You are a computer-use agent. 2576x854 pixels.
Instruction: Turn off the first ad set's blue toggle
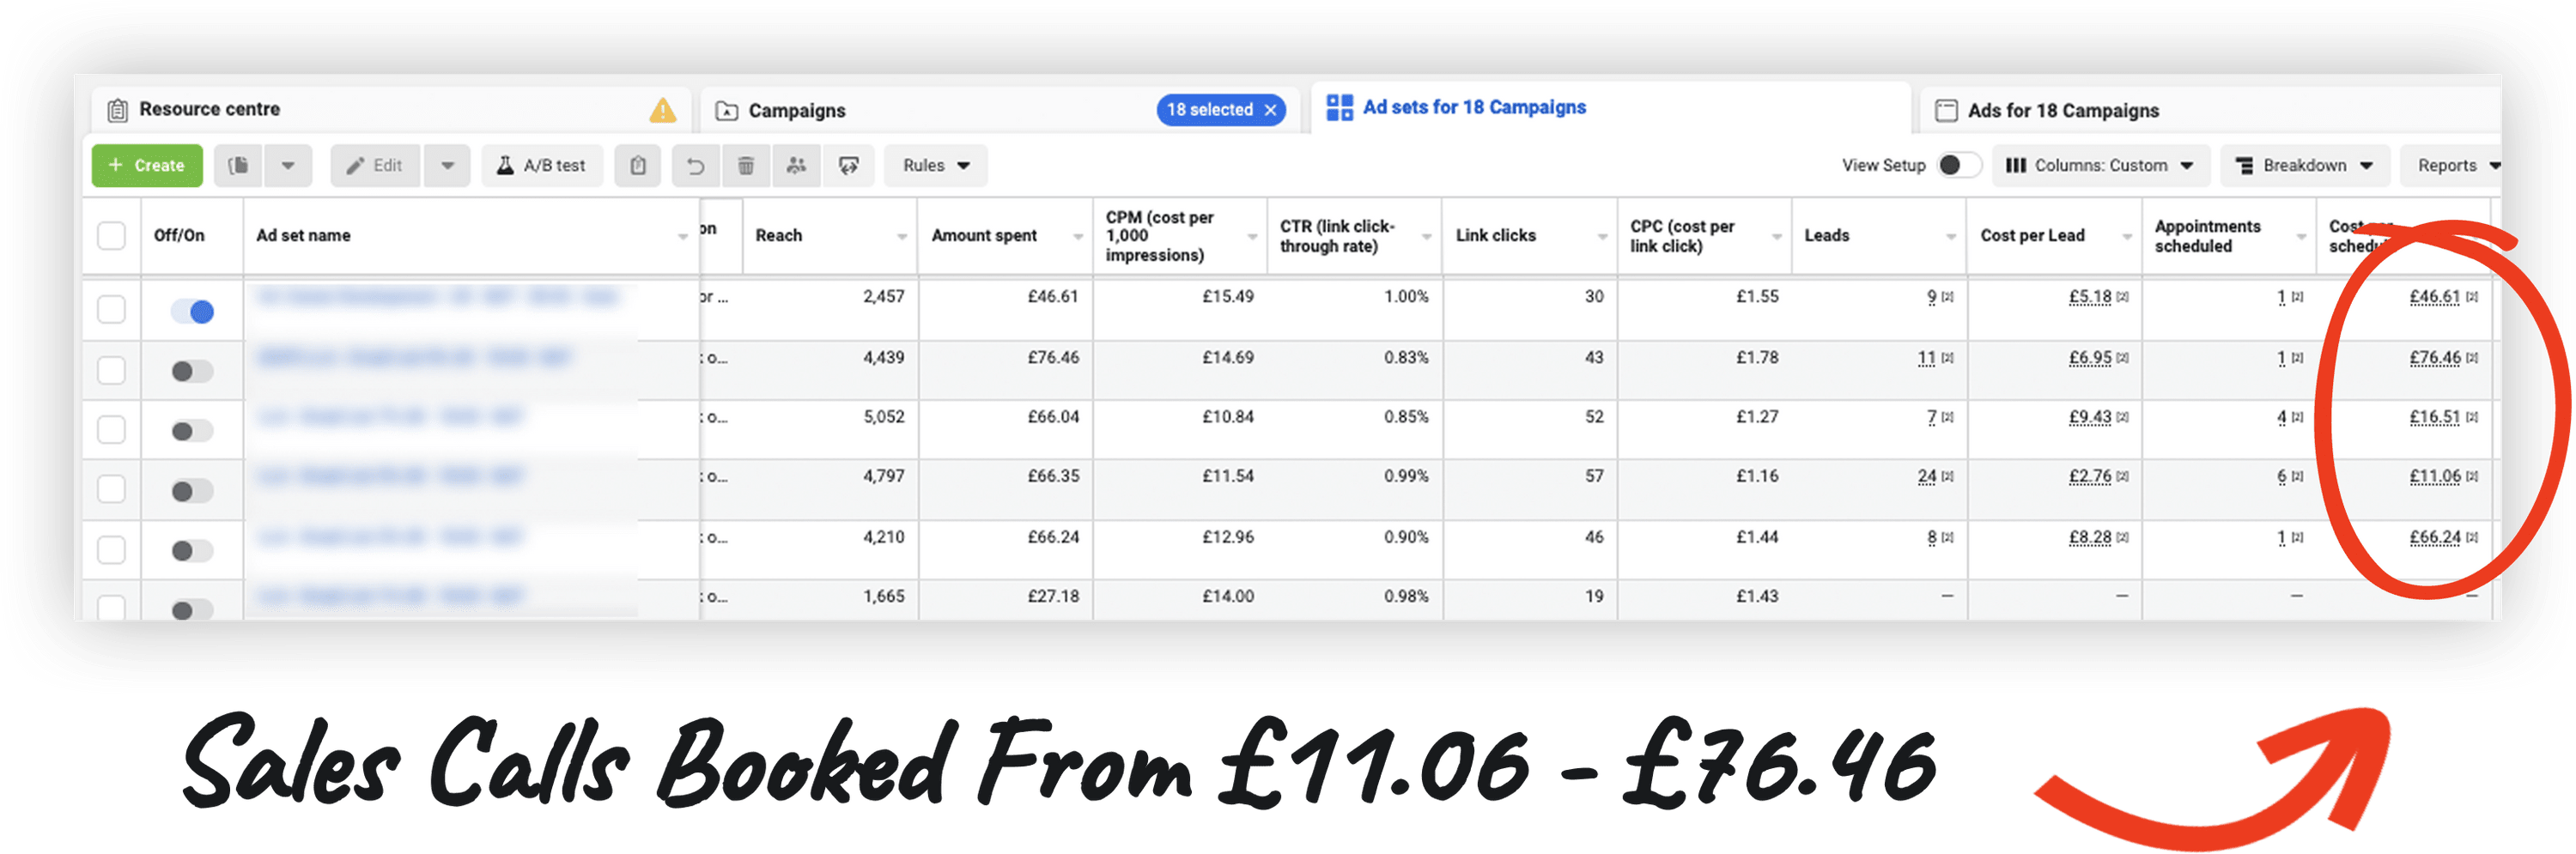[x=192, y=312]
